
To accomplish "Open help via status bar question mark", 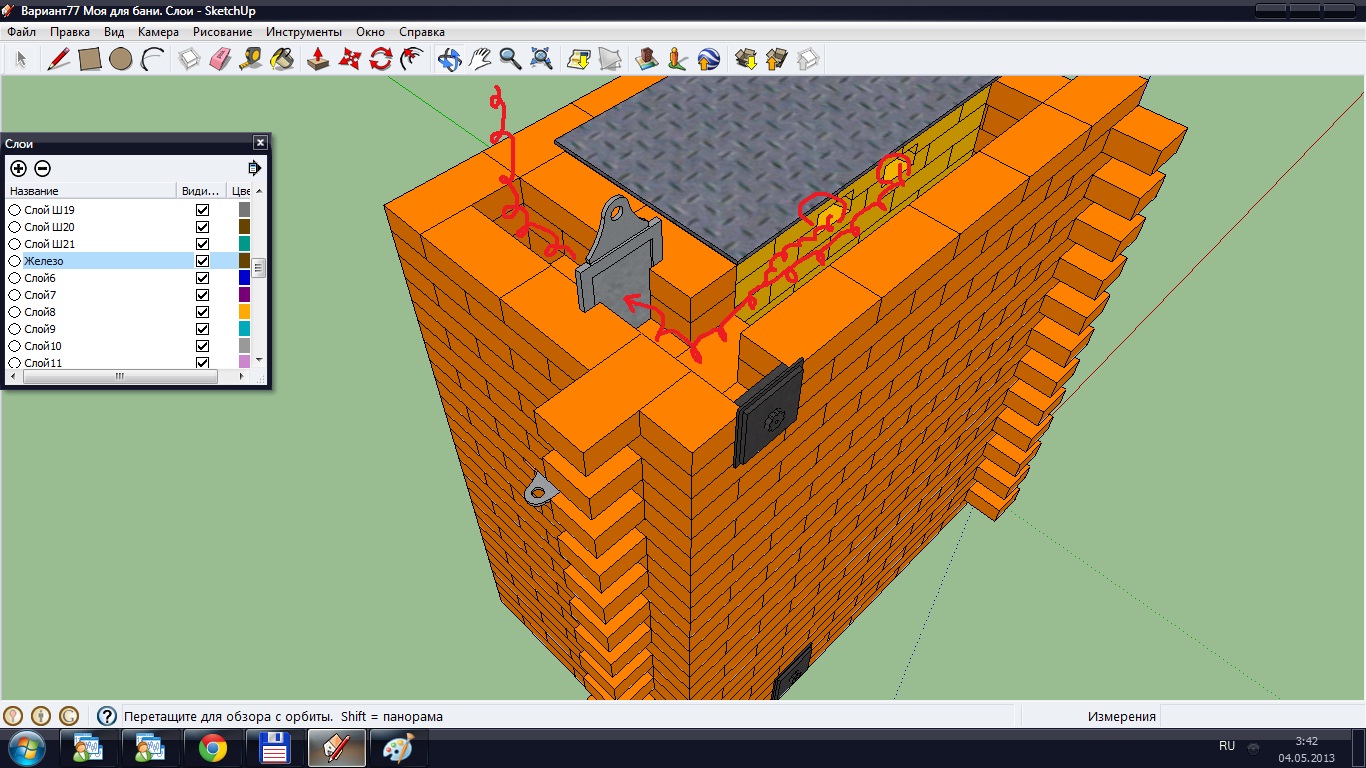I will pos(107,716).
